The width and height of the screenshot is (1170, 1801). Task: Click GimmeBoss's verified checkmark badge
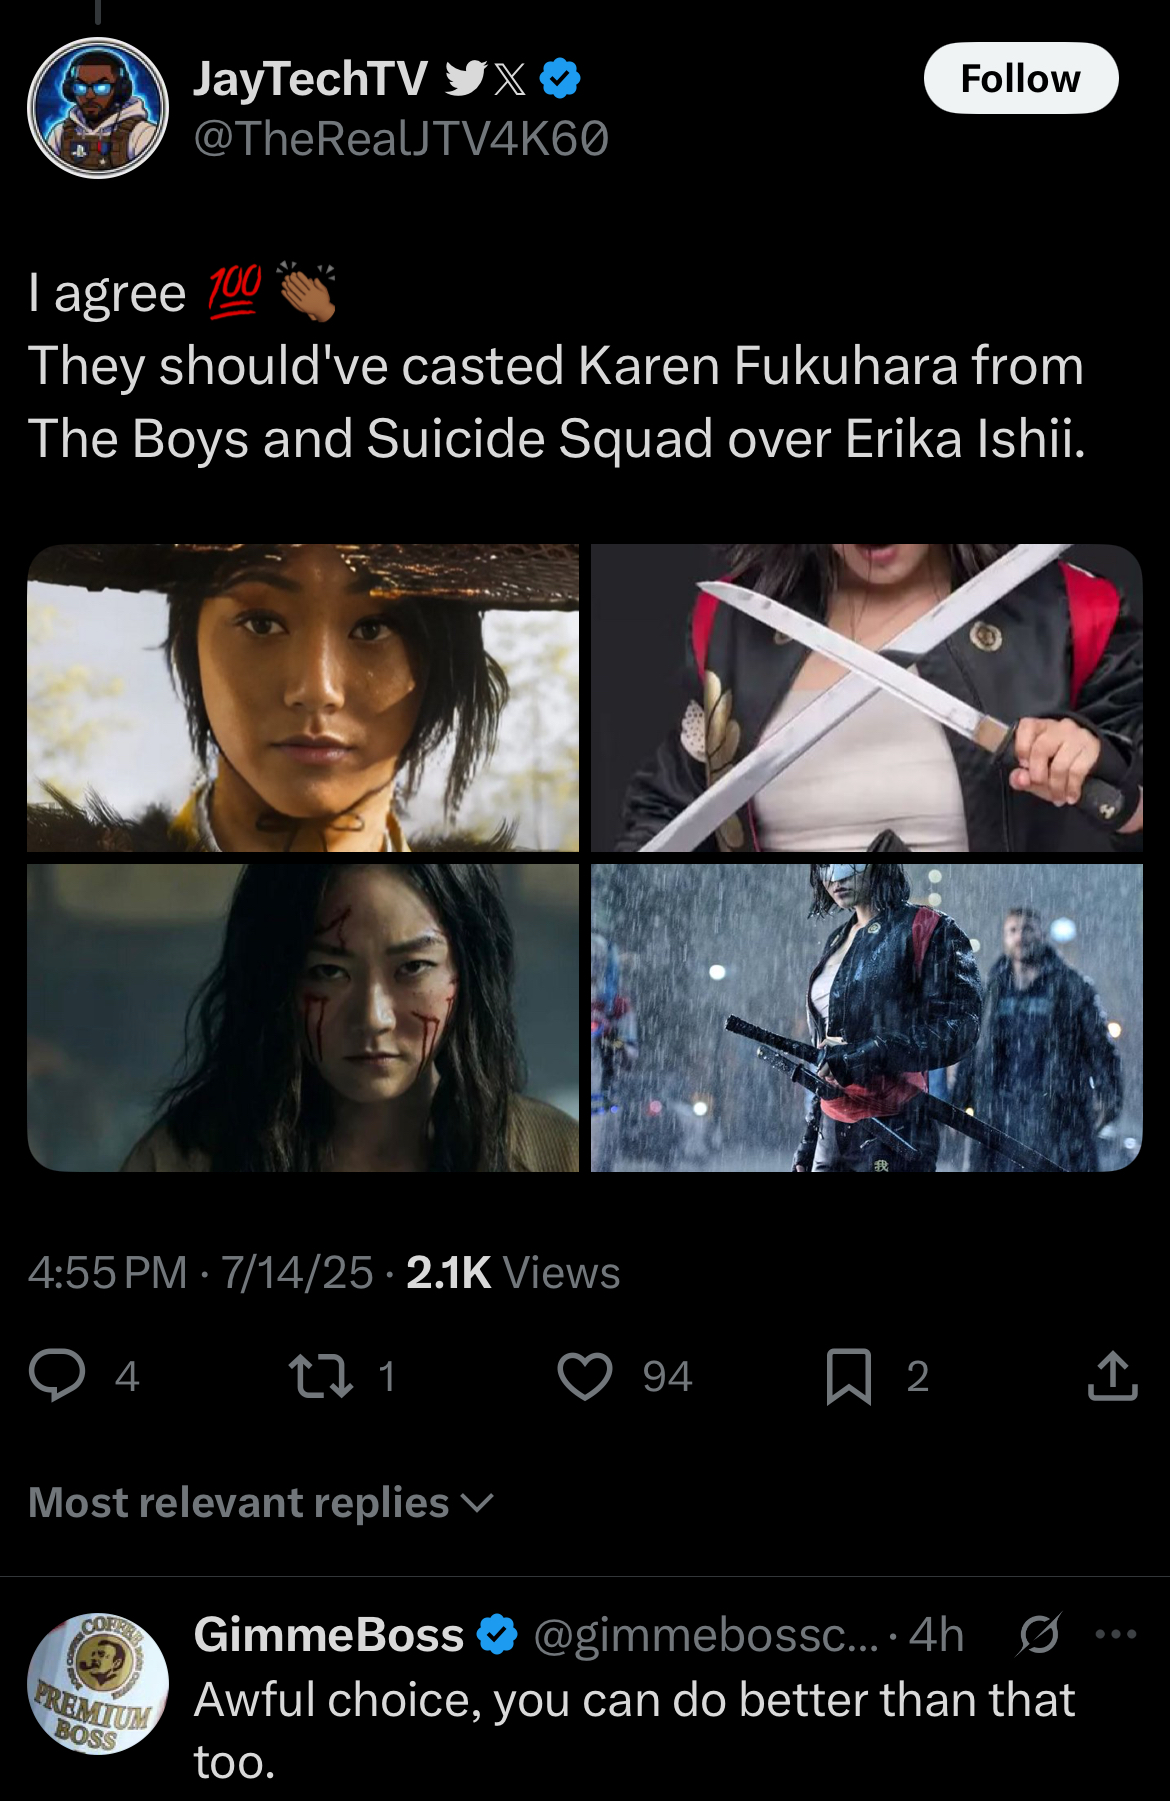pos(497,1635)
